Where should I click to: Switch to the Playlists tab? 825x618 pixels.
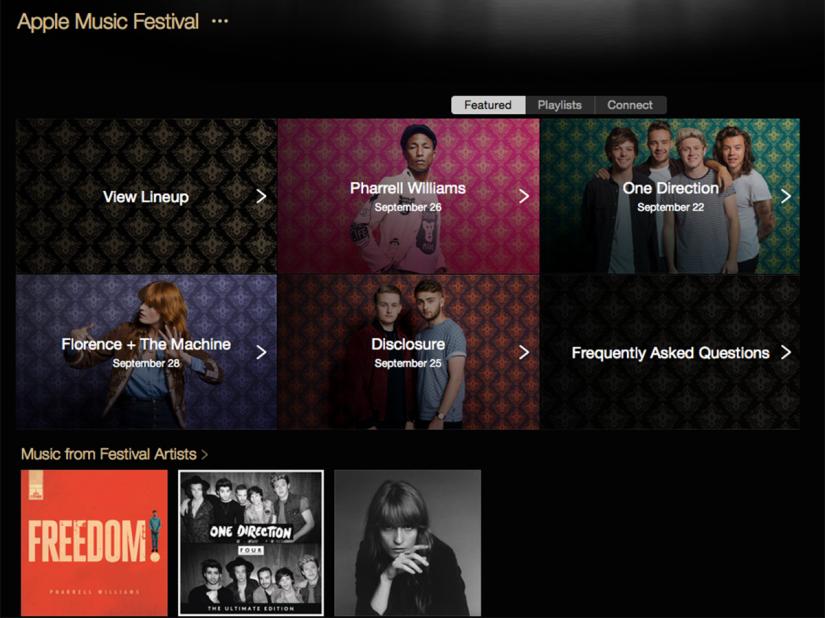coord(560,105)
